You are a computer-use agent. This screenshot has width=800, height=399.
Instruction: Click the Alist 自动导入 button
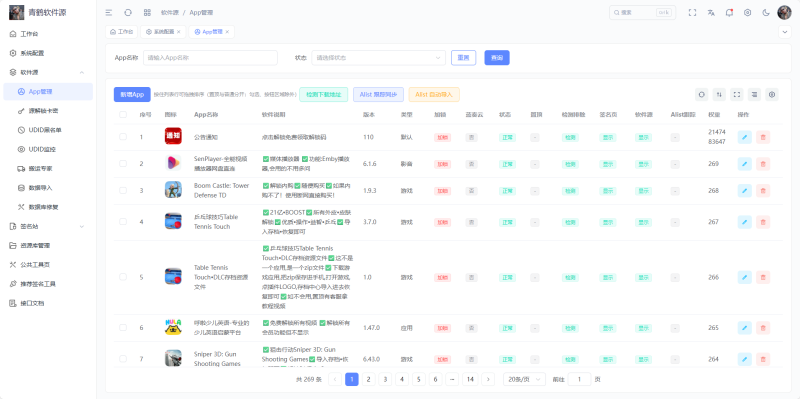pyautogui.click(x=434, y=94)
